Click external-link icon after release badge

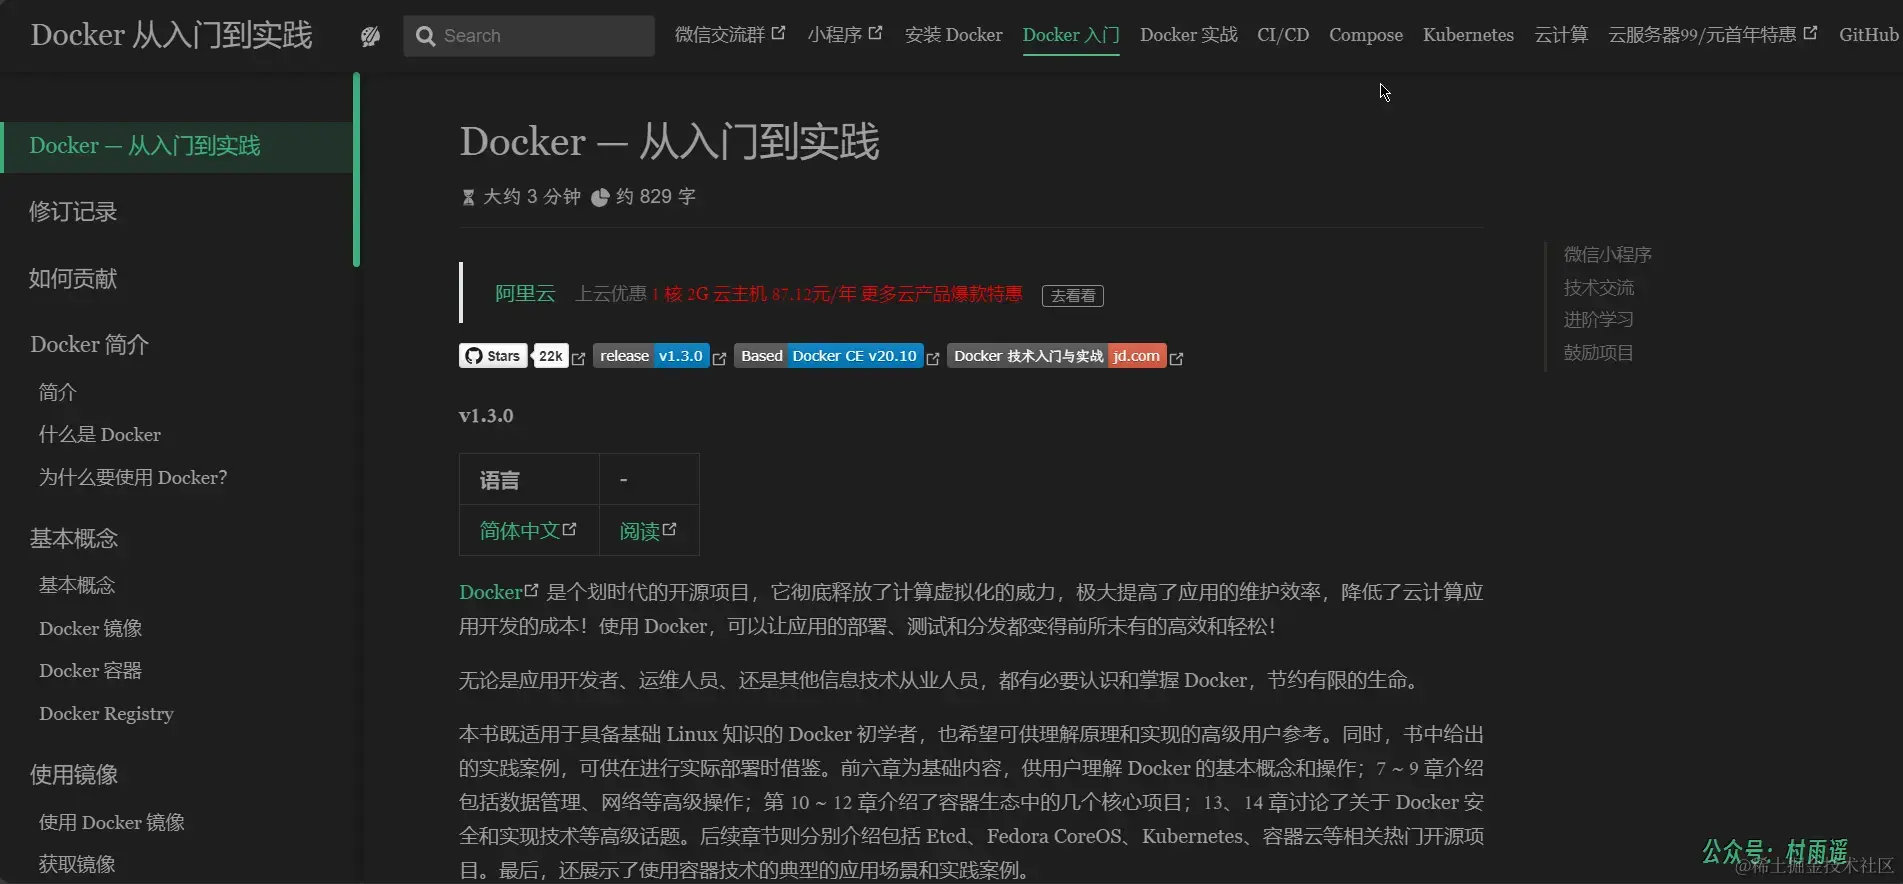coord(719,359)
